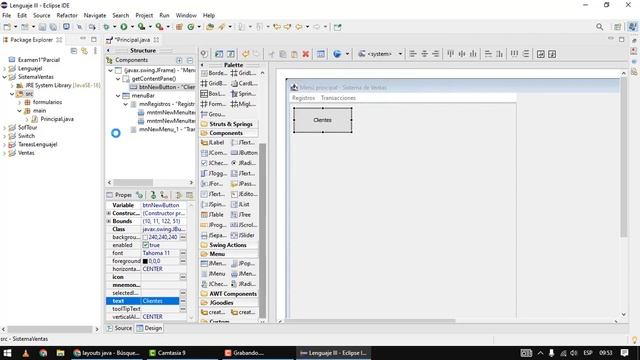The height and width of the screenshot is (360, 640).
Task: Click the Java perspective icon at top right
Action: [x=632, y=27]
